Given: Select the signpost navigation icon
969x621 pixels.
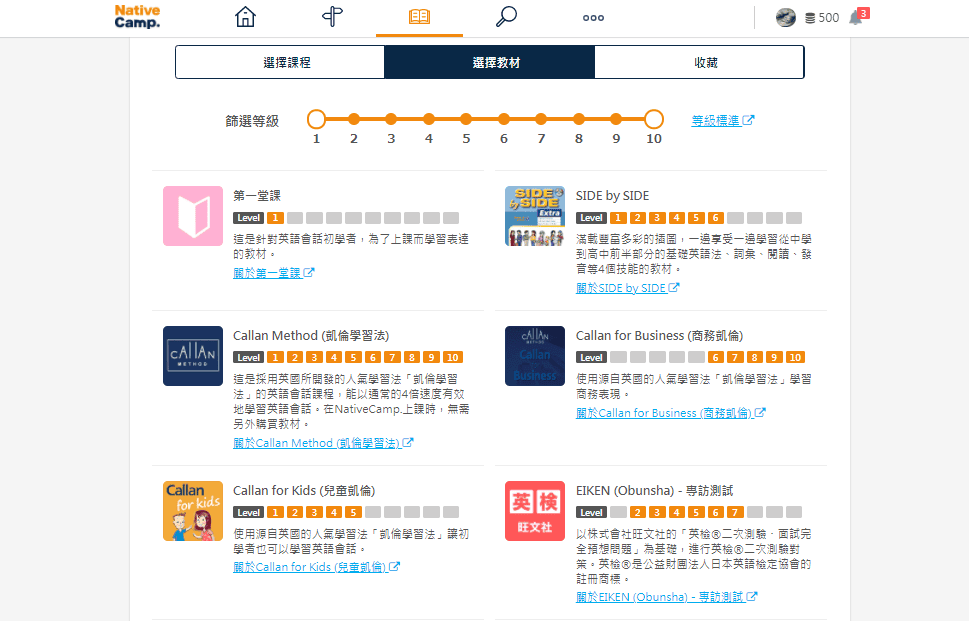Looking at the screenshot, I should 332,17.
